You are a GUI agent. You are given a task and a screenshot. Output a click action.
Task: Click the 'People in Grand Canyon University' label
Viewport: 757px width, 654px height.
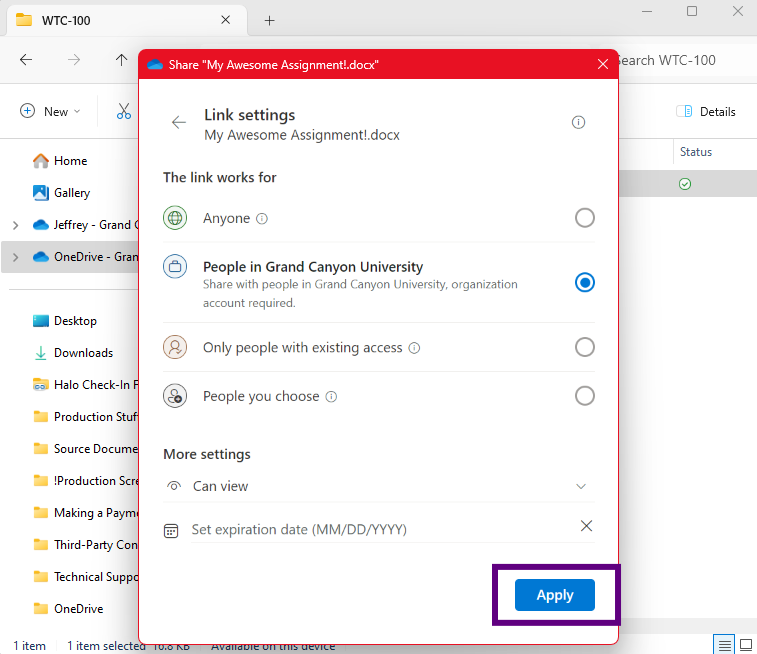tap(313, 267)
